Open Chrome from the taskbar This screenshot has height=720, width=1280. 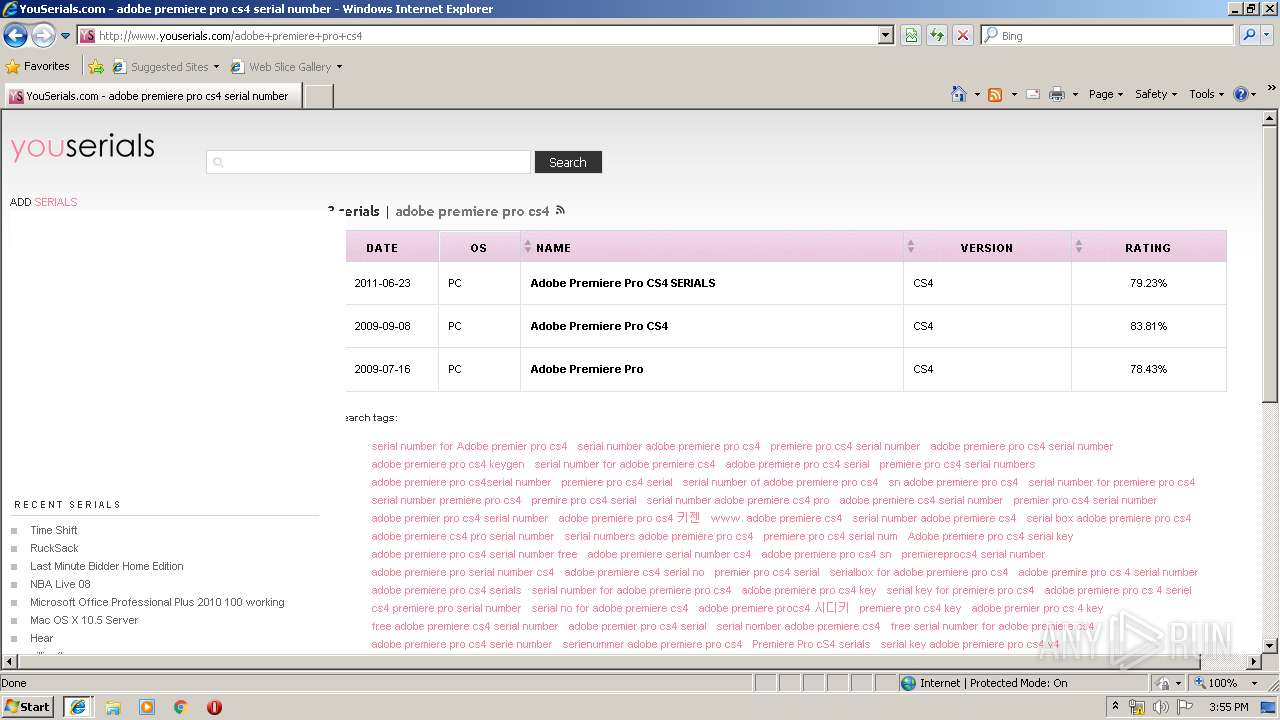click(x=181, y=707)
